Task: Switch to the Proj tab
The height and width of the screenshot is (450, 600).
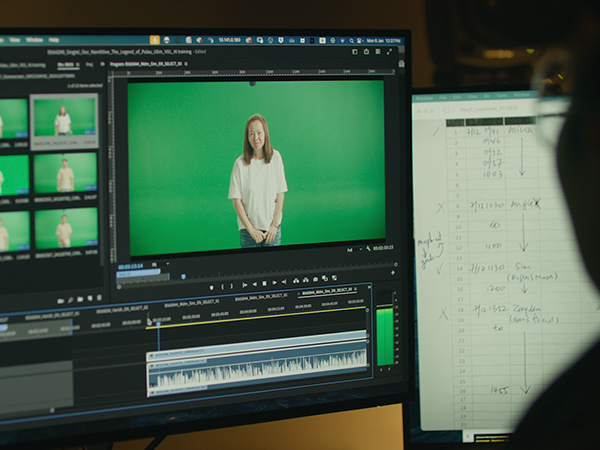Action: 90,65
